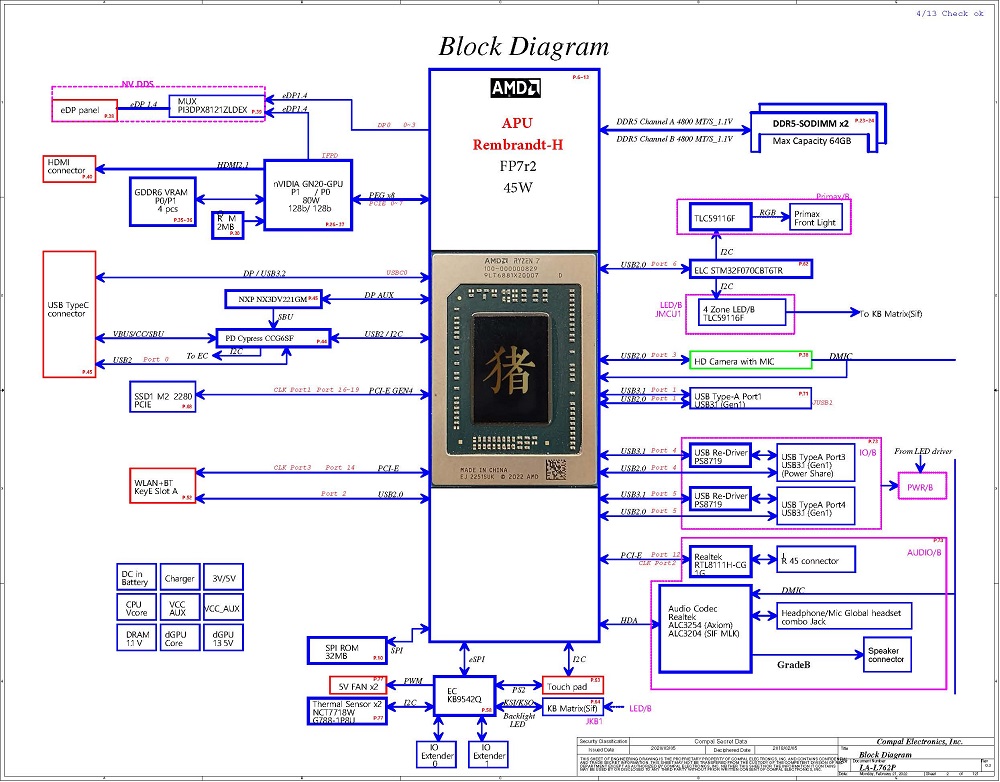Click the nVIDIA GN20-GPU block
The width and height of the screenshot is (1000, 782).
(x=308, y=195)
